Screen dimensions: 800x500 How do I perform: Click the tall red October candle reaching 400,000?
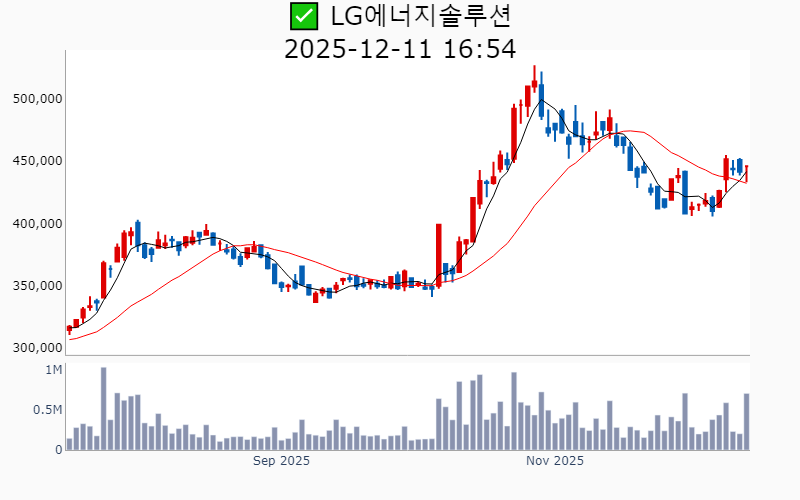(438, 253)
